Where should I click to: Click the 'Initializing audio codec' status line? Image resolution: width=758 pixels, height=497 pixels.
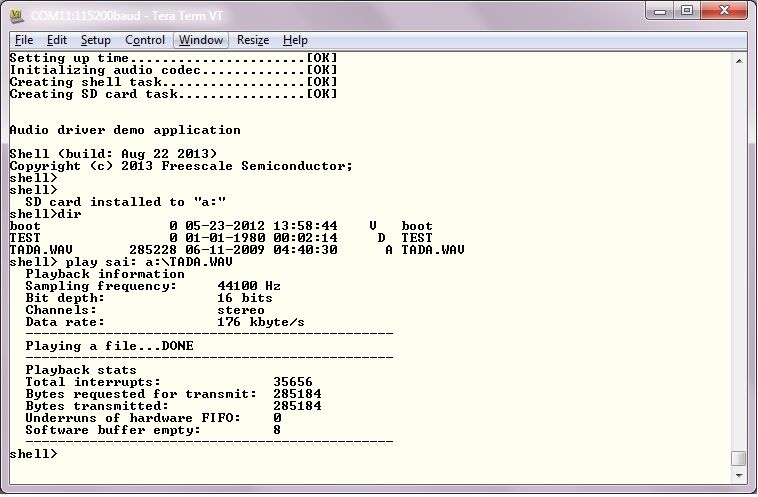(173, 70)
